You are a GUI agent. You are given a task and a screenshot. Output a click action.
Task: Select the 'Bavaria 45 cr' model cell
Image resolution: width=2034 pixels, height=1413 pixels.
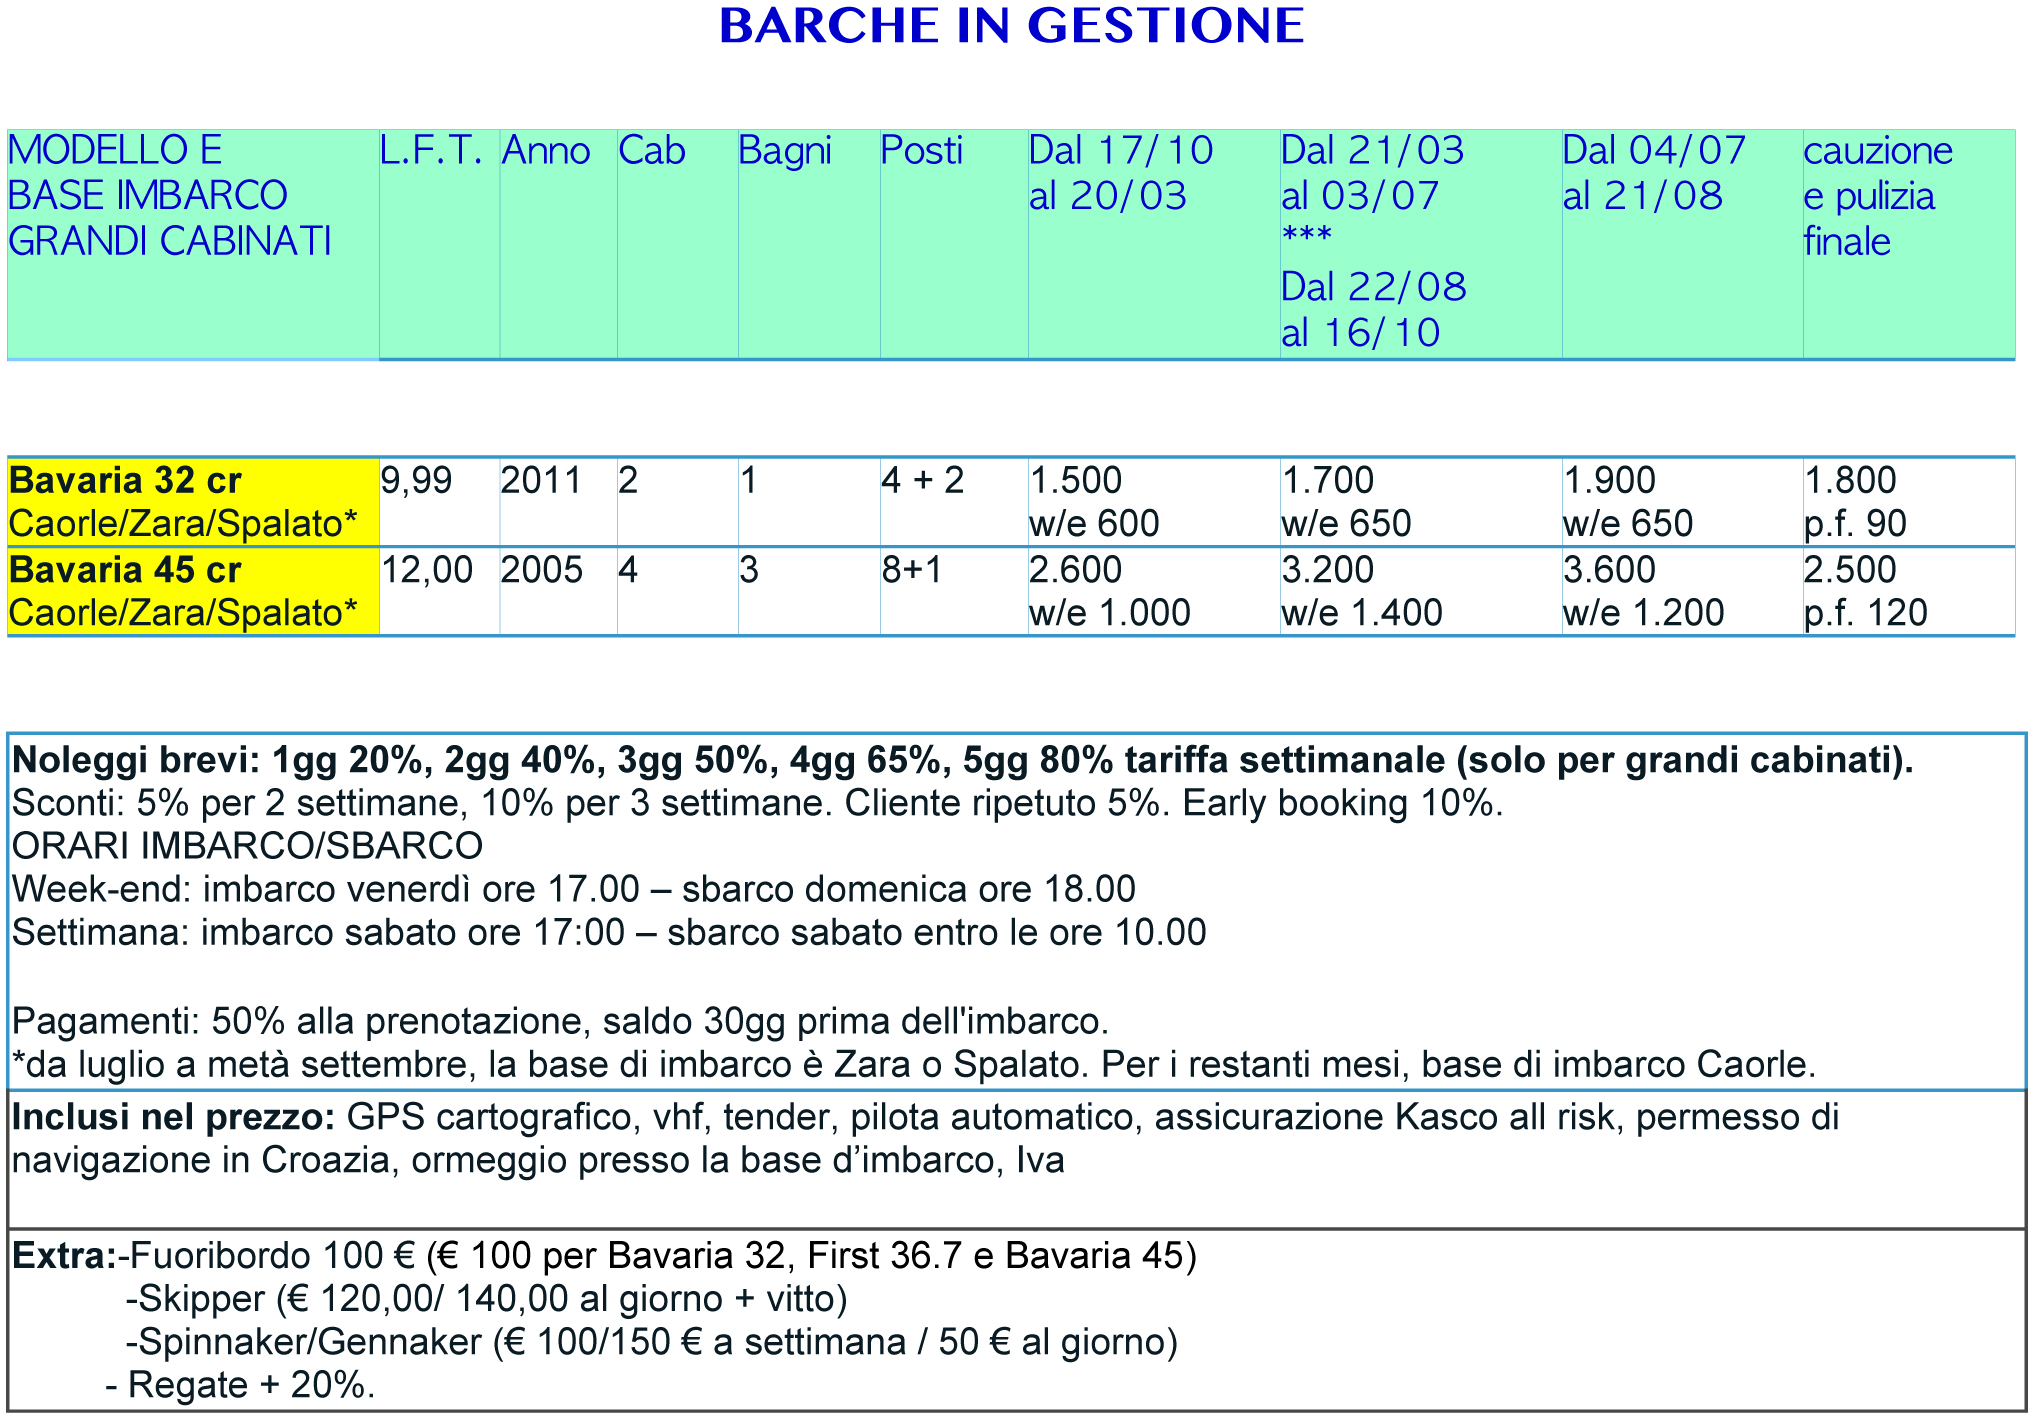tap(193, 591)
